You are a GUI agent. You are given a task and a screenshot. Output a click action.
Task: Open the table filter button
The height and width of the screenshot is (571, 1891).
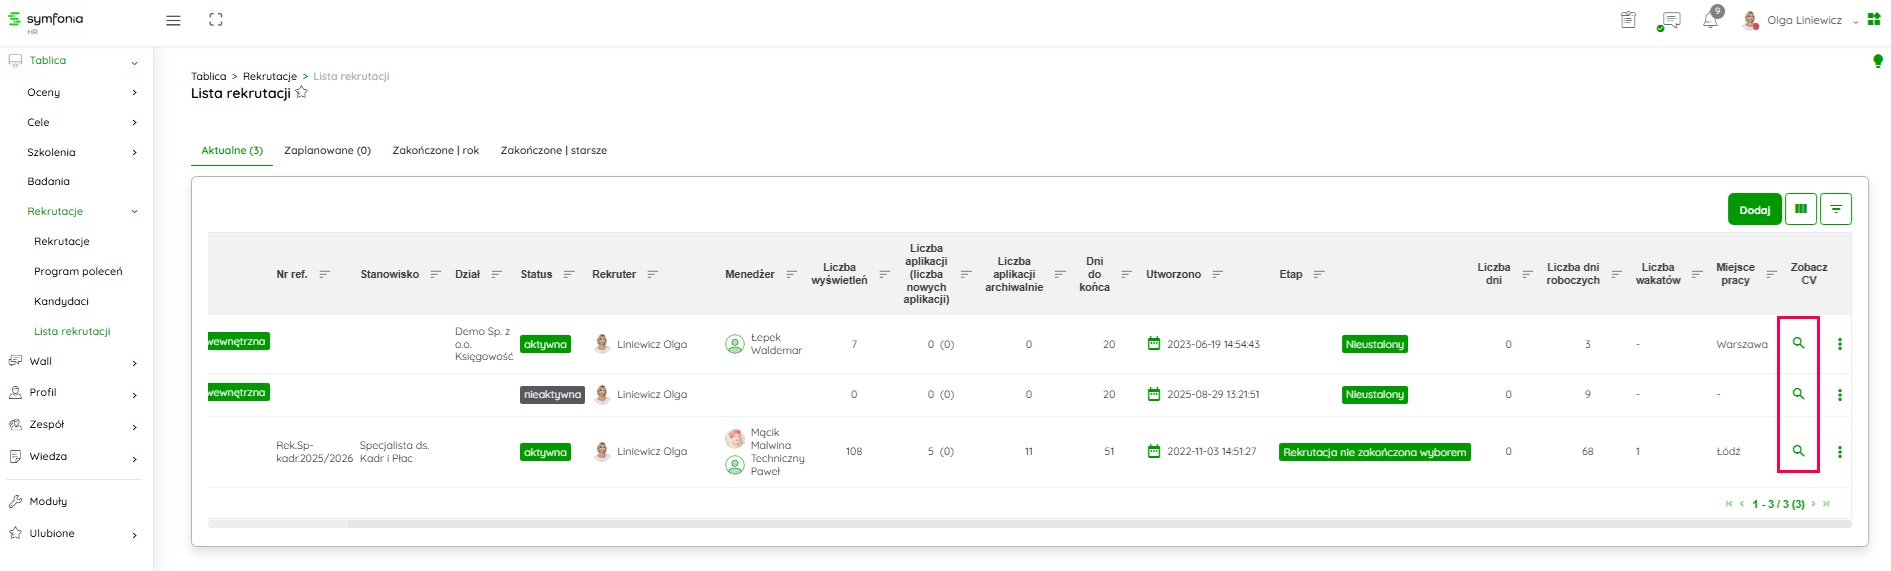(x=1835, y=209)
